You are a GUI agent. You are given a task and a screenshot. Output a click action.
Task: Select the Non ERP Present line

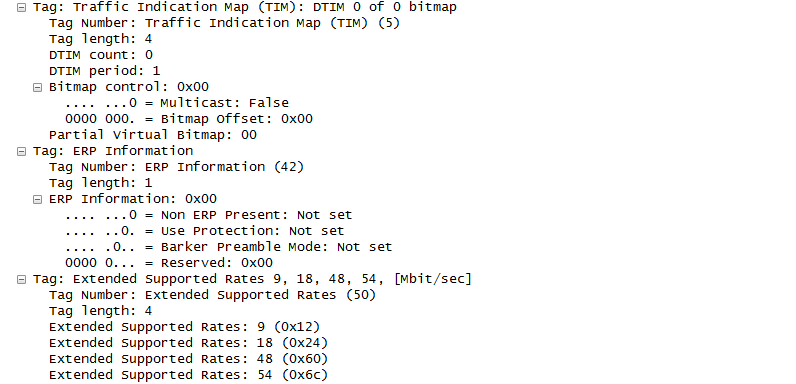(x=209, y=215)
